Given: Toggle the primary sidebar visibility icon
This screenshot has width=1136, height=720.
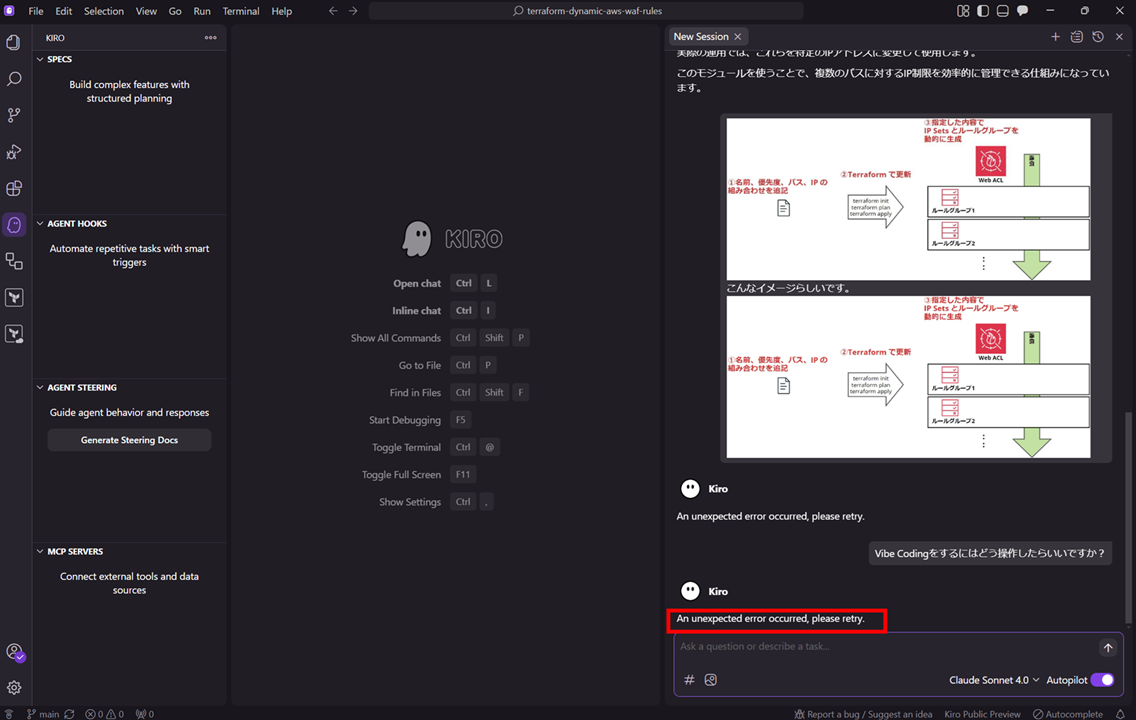Looking at the screenshot, I should [982, 11].
